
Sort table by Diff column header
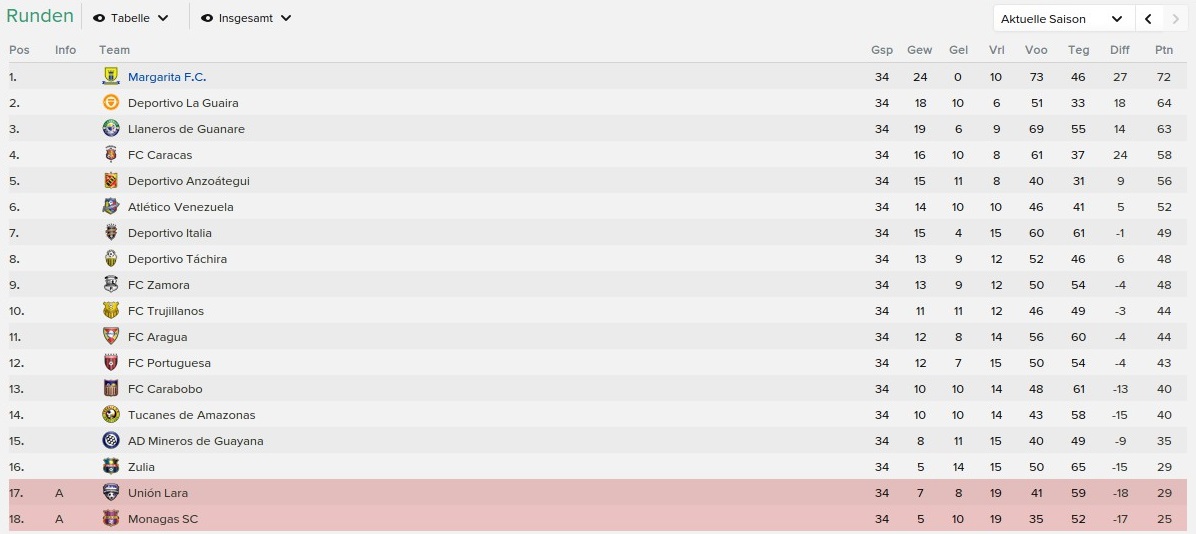point(1120,50)
